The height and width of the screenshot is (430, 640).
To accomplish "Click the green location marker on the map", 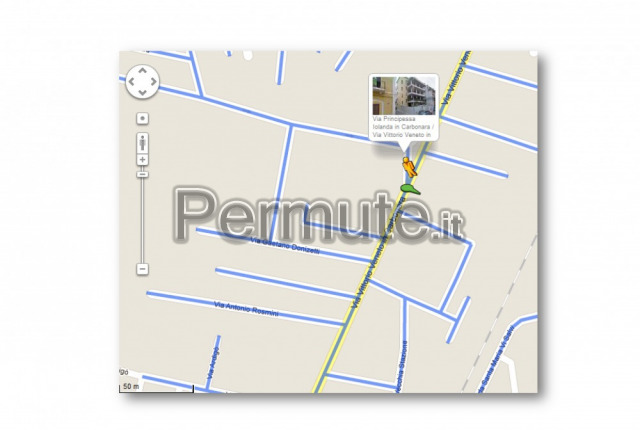I will coord(410,188).
